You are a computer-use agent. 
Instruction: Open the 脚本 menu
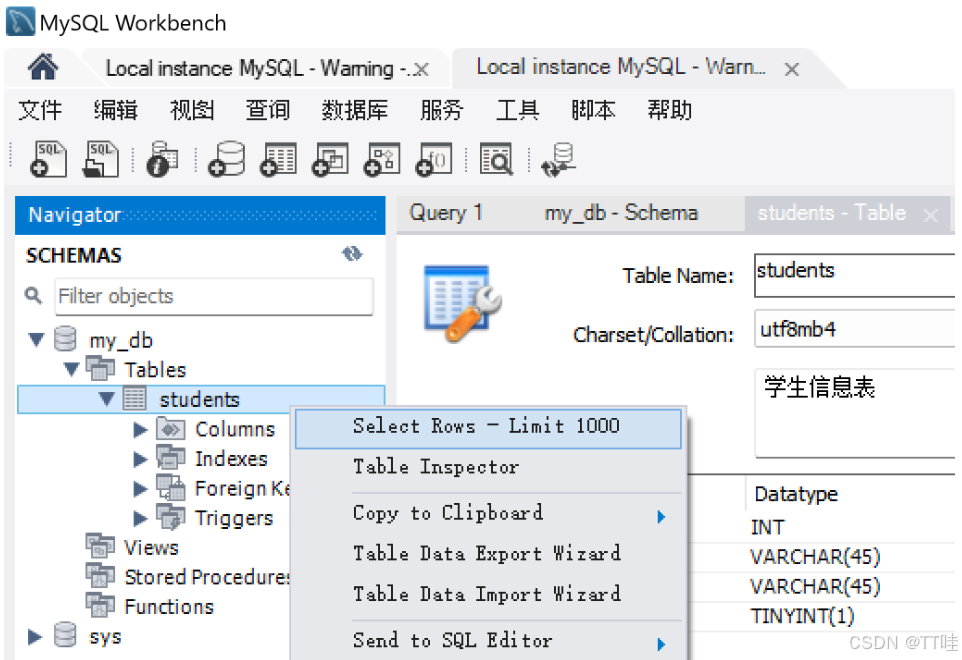tap(593, 110)
